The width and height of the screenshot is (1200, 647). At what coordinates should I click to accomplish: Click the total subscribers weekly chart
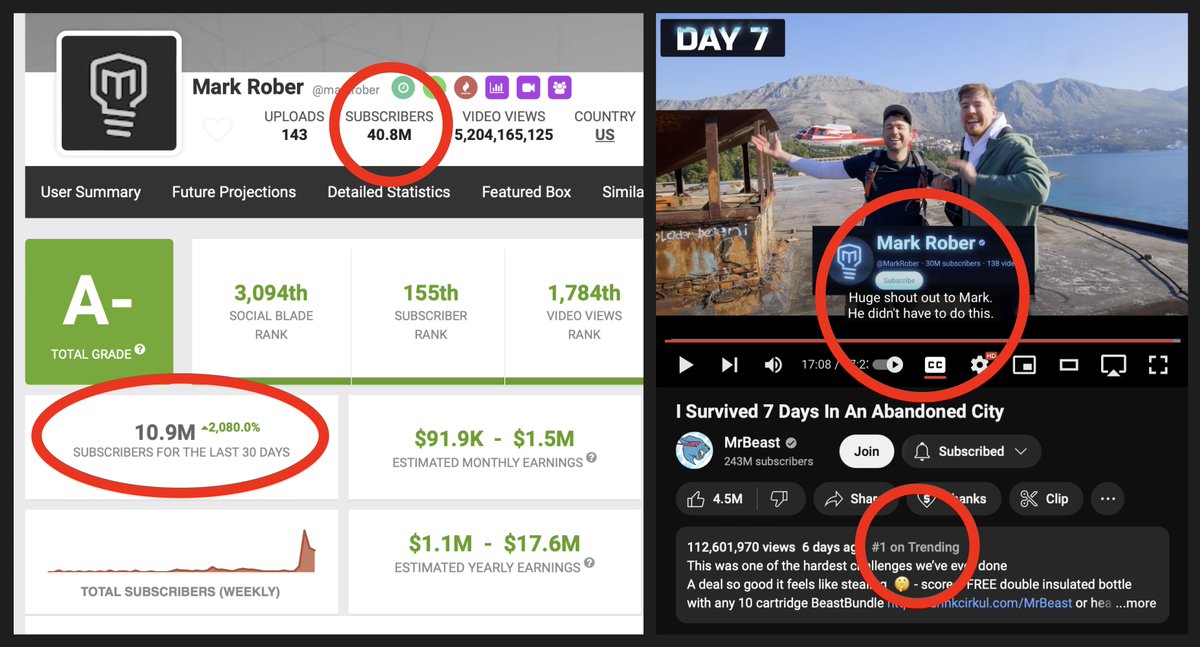point(181,551)
